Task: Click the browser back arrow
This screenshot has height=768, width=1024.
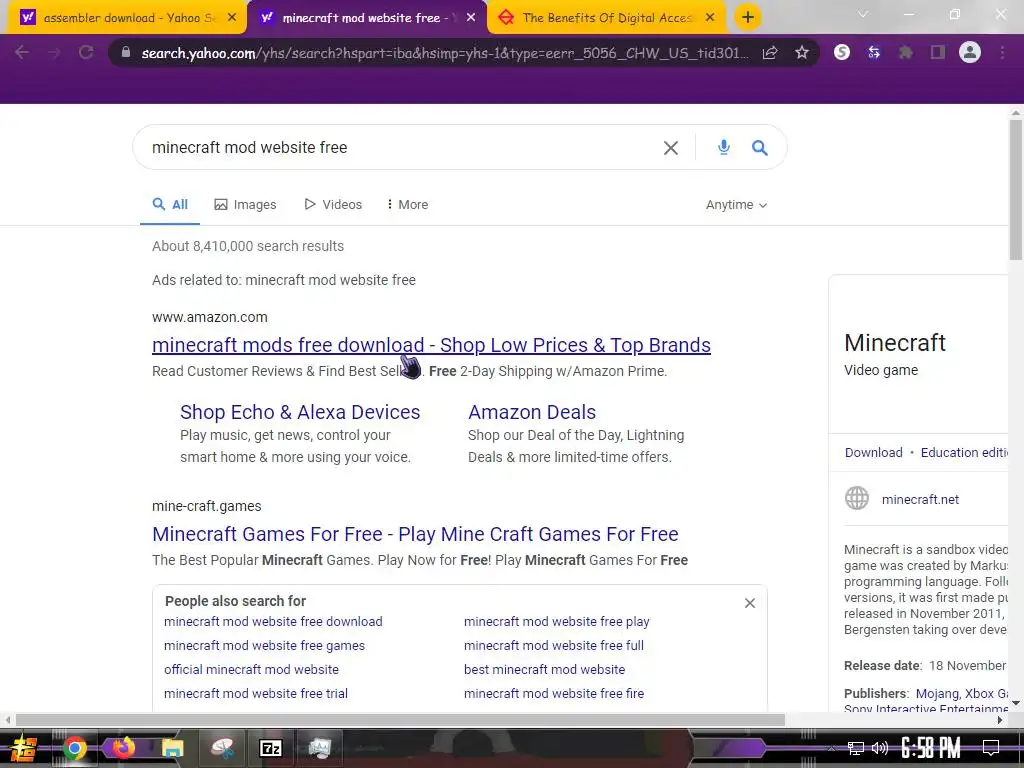Action: 22,52
